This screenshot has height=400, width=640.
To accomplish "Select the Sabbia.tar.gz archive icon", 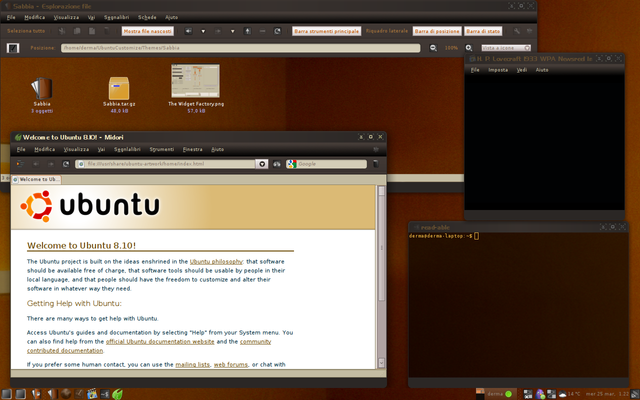I will point(119,88).
